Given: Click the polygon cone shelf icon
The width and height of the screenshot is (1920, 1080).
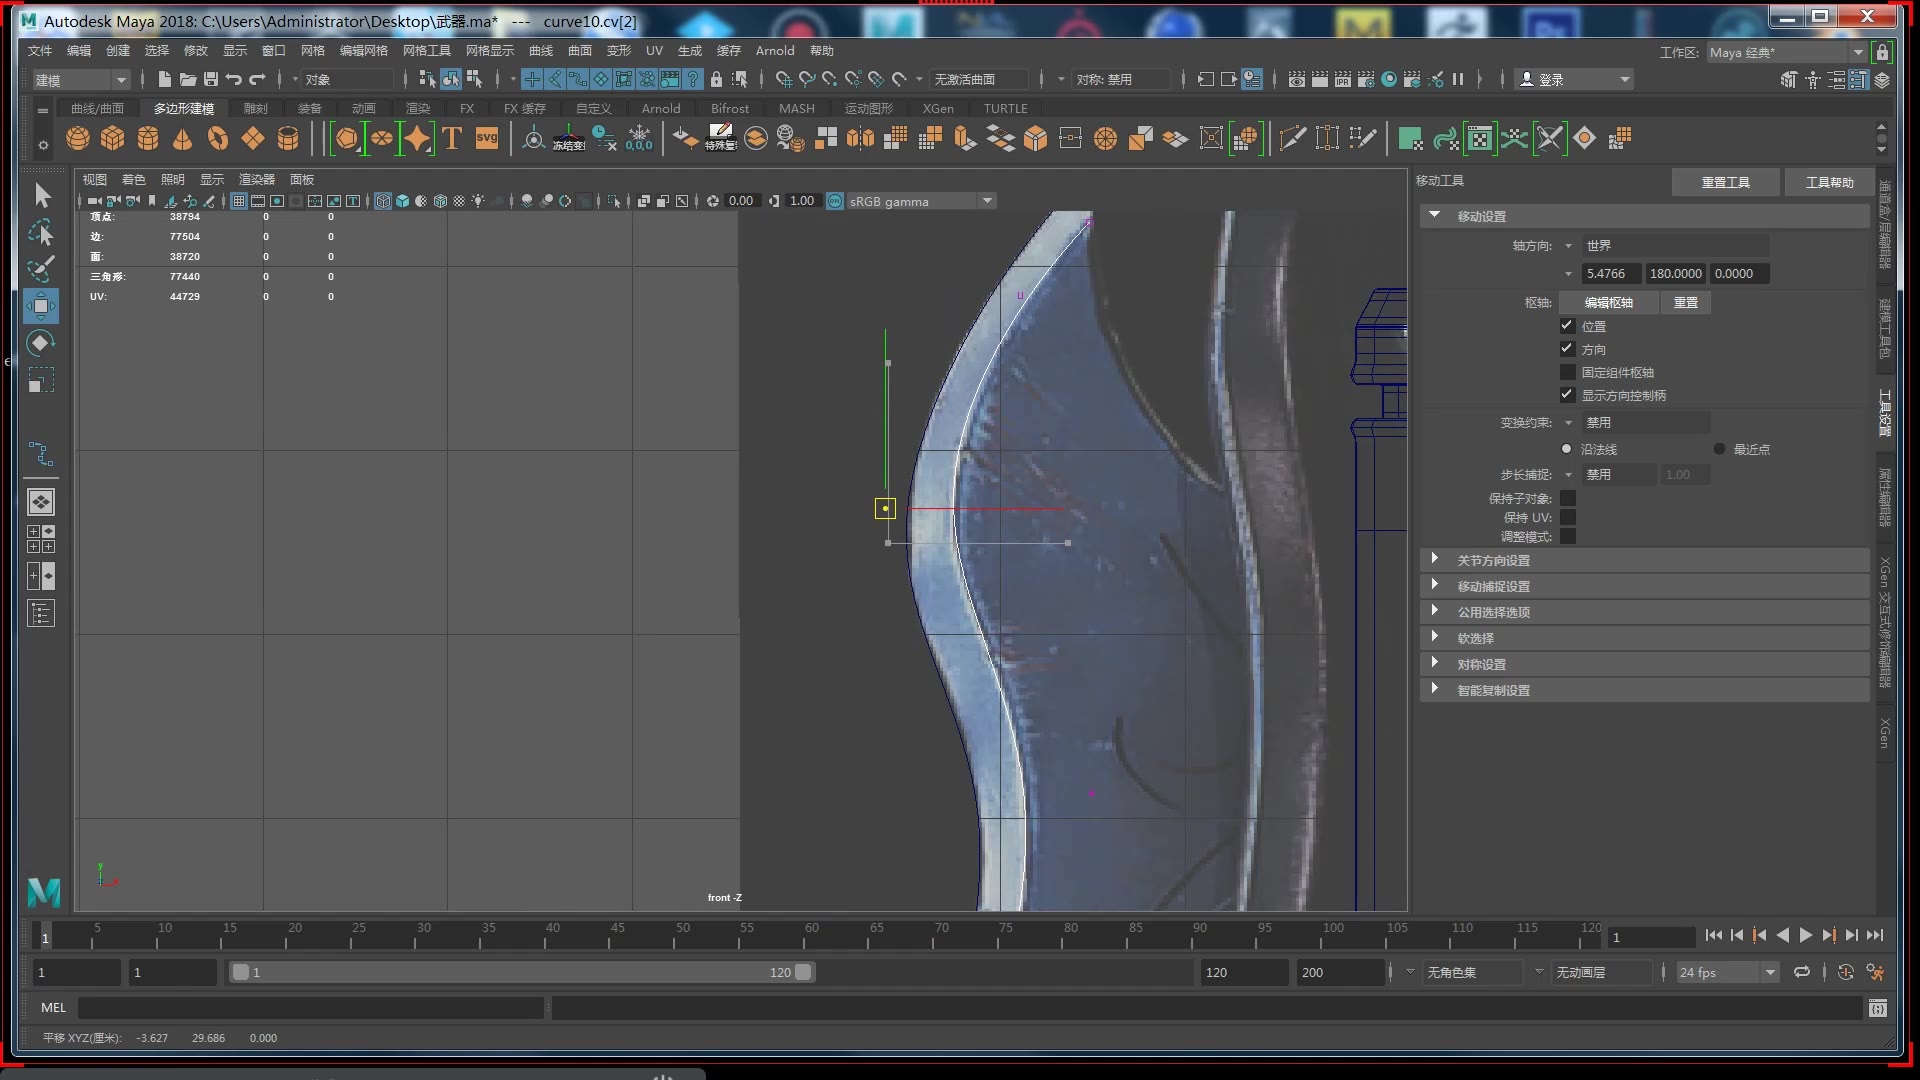Looking at the screenshot, I should (183, 139).
